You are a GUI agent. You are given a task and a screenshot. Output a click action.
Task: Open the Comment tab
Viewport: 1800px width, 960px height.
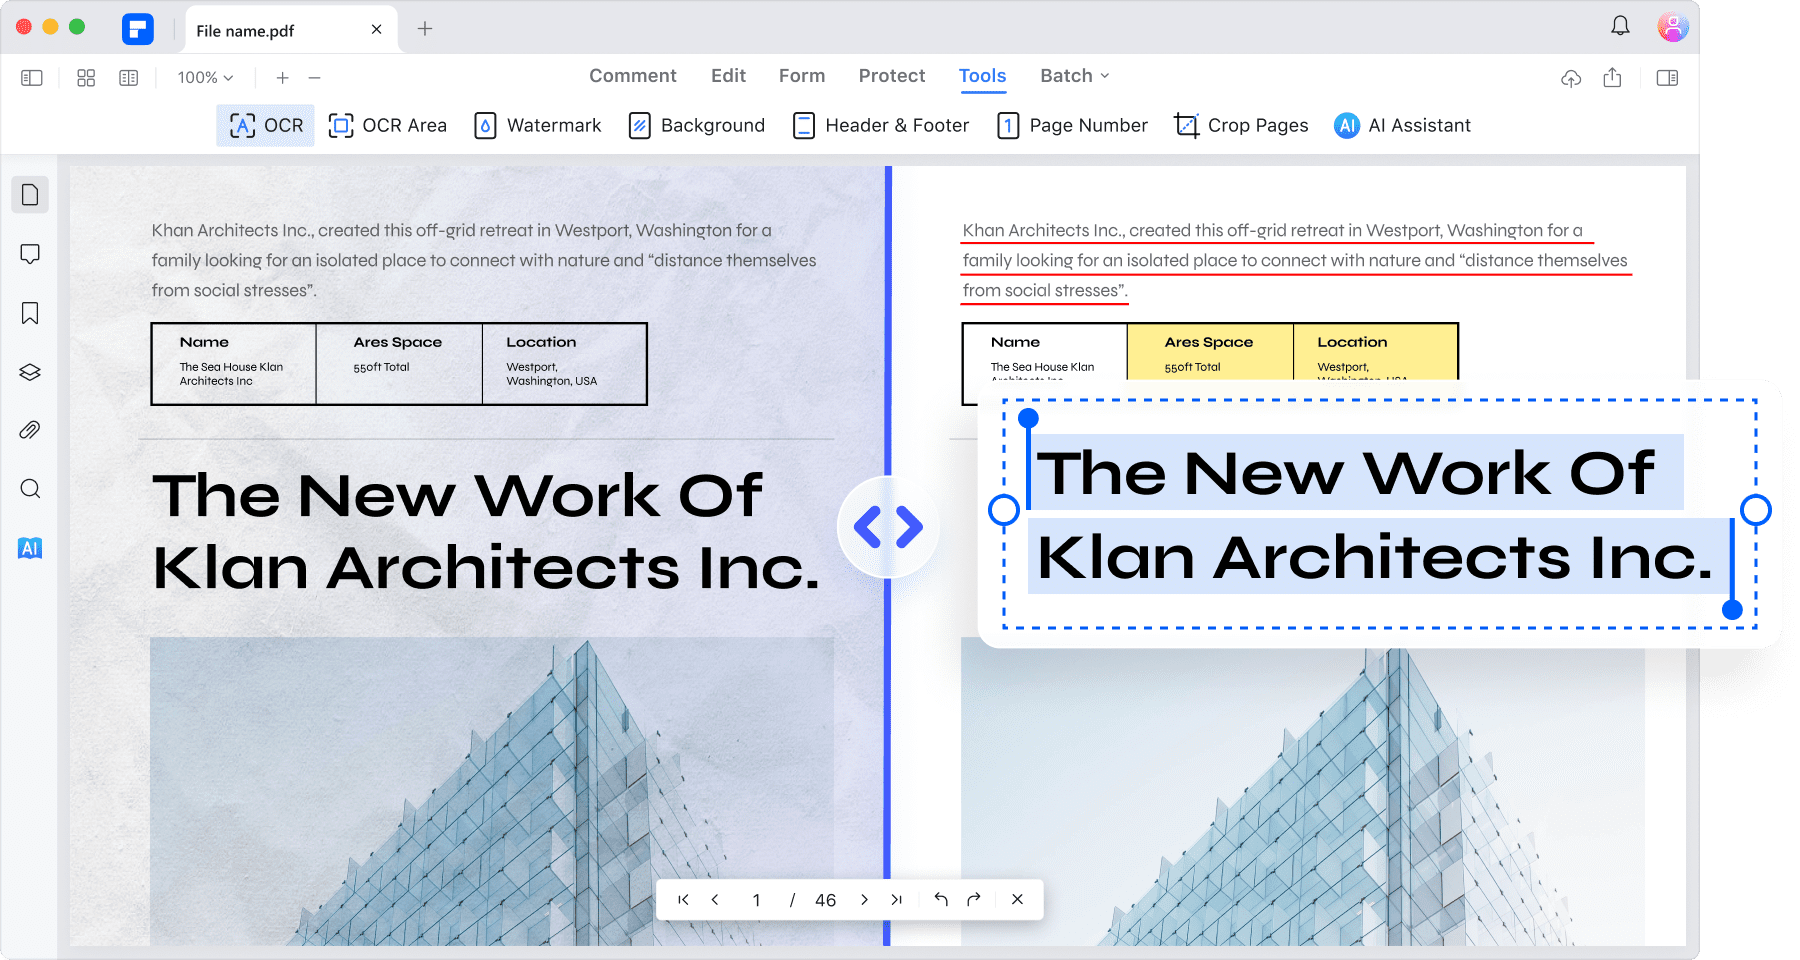(x=633, y=76)
